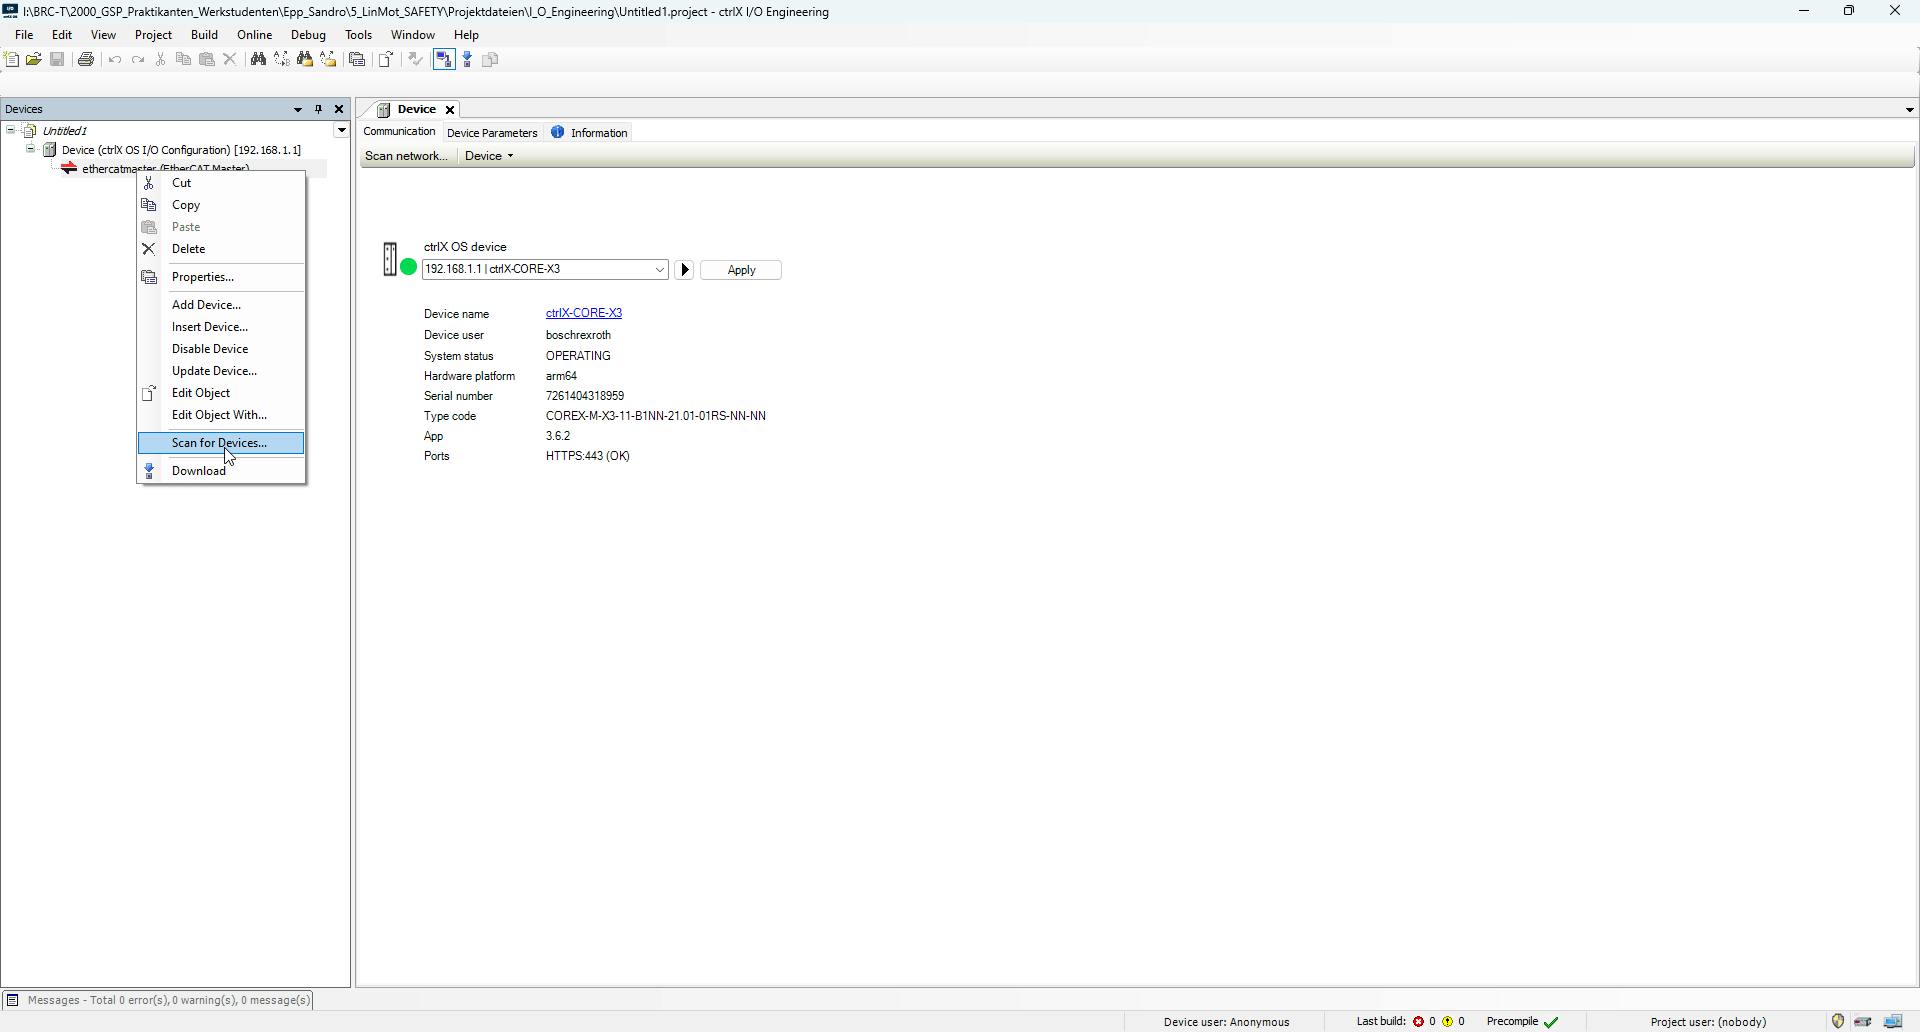Image resolution: width=1920 pixels, height=1032 pixels.
Task: Click the Print toolbar icon
Action: click(86, 60)
